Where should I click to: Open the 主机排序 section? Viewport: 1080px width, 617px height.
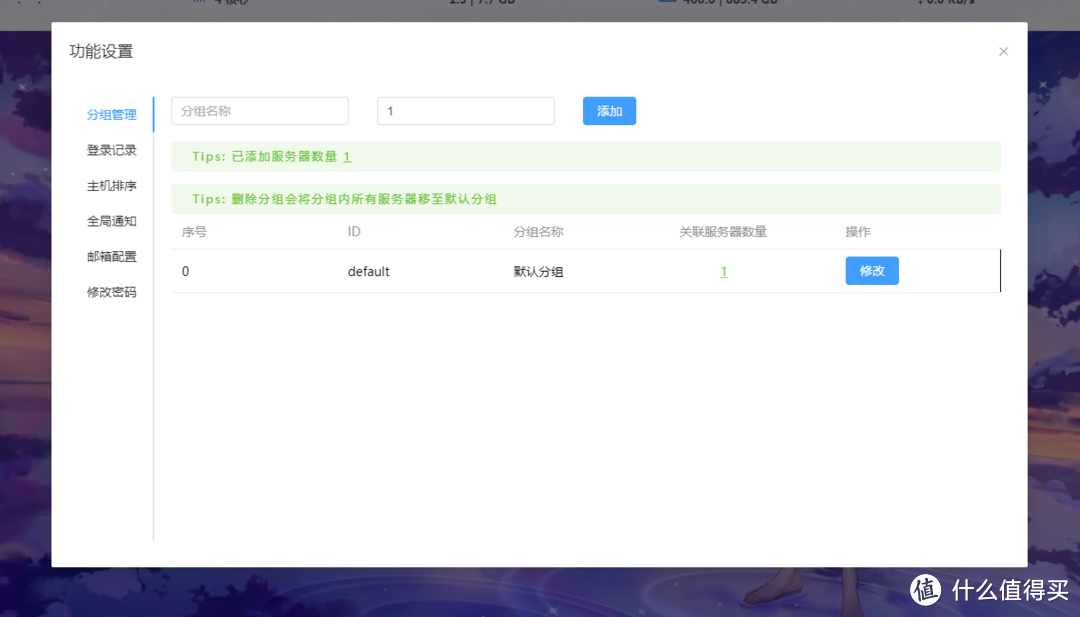(111, 185)
